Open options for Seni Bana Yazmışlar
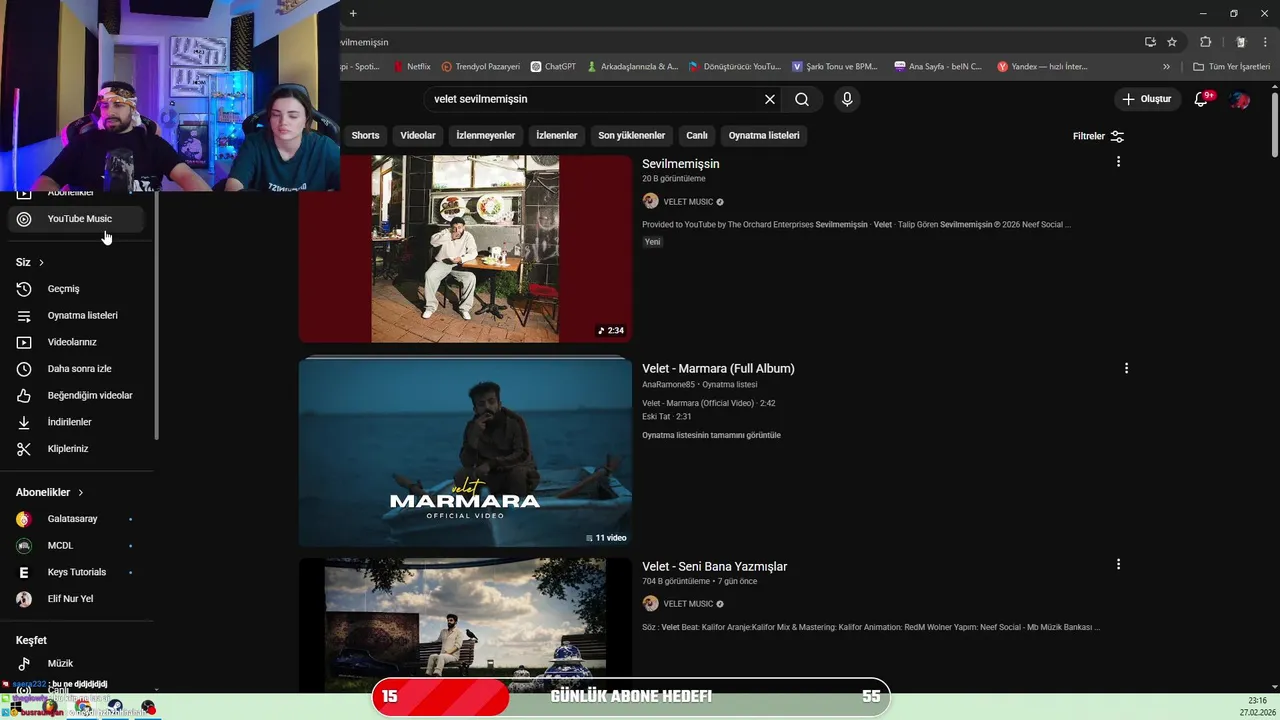Viewport: 1280px width, 720px height. pos(1118,564)
